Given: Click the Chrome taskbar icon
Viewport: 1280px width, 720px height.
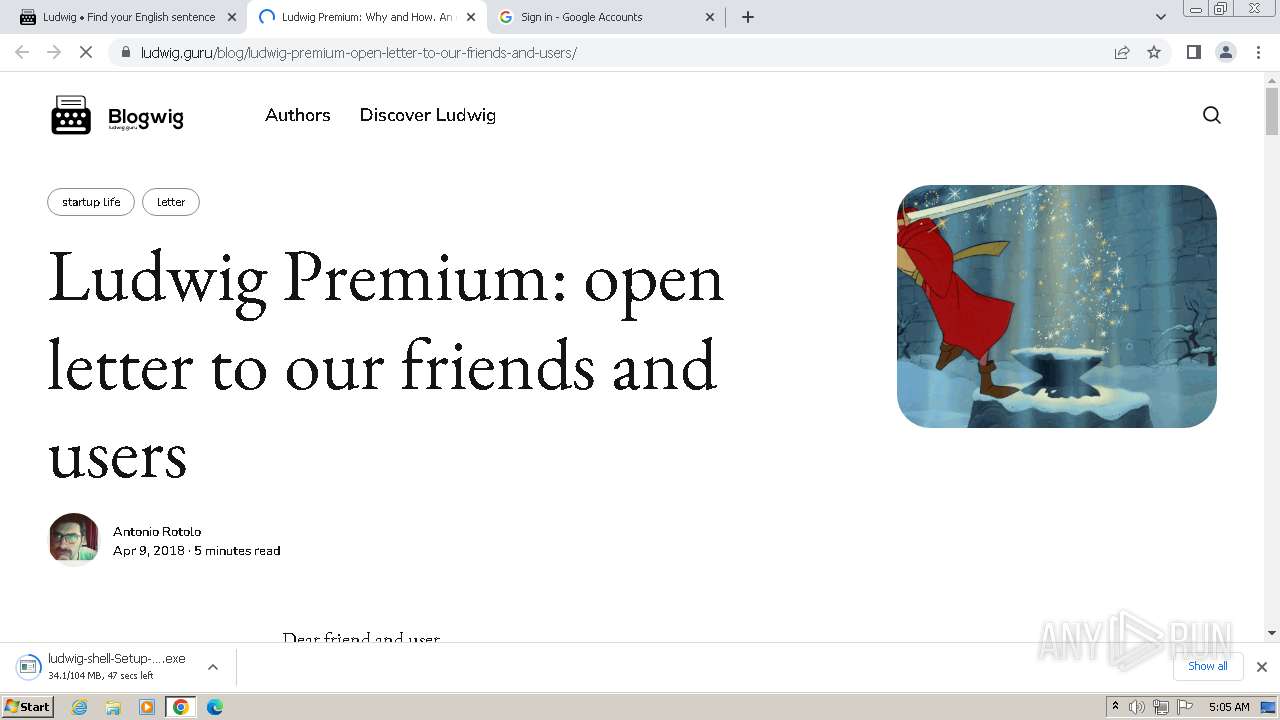Looking at the screenshot, I should pos(181,707).
